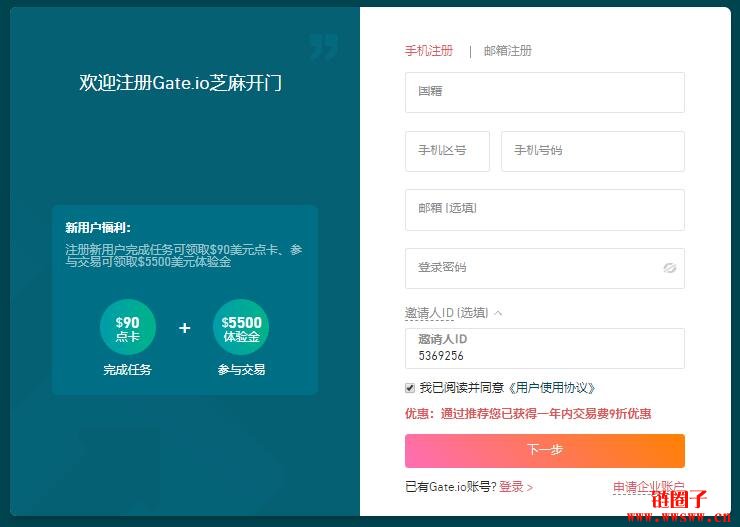Image resolution: width=740 pixels, height=527 pixels.
Task: Collapse the 邀请人ID (选填) section
Action: pyautogui.click(x=453, y=313)
